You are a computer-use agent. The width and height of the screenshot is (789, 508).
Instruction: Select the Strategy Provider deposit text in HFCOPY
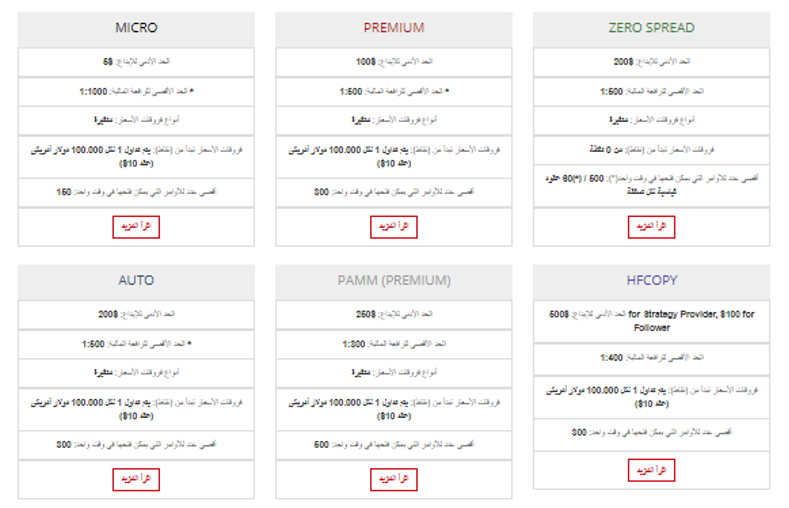[x=651, y=320]
